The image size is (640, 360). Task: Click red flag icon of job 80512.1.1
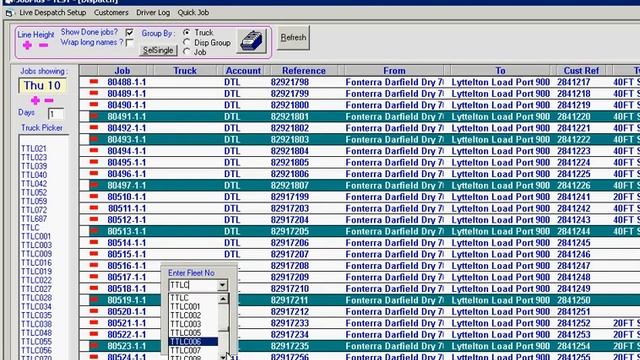94,219
